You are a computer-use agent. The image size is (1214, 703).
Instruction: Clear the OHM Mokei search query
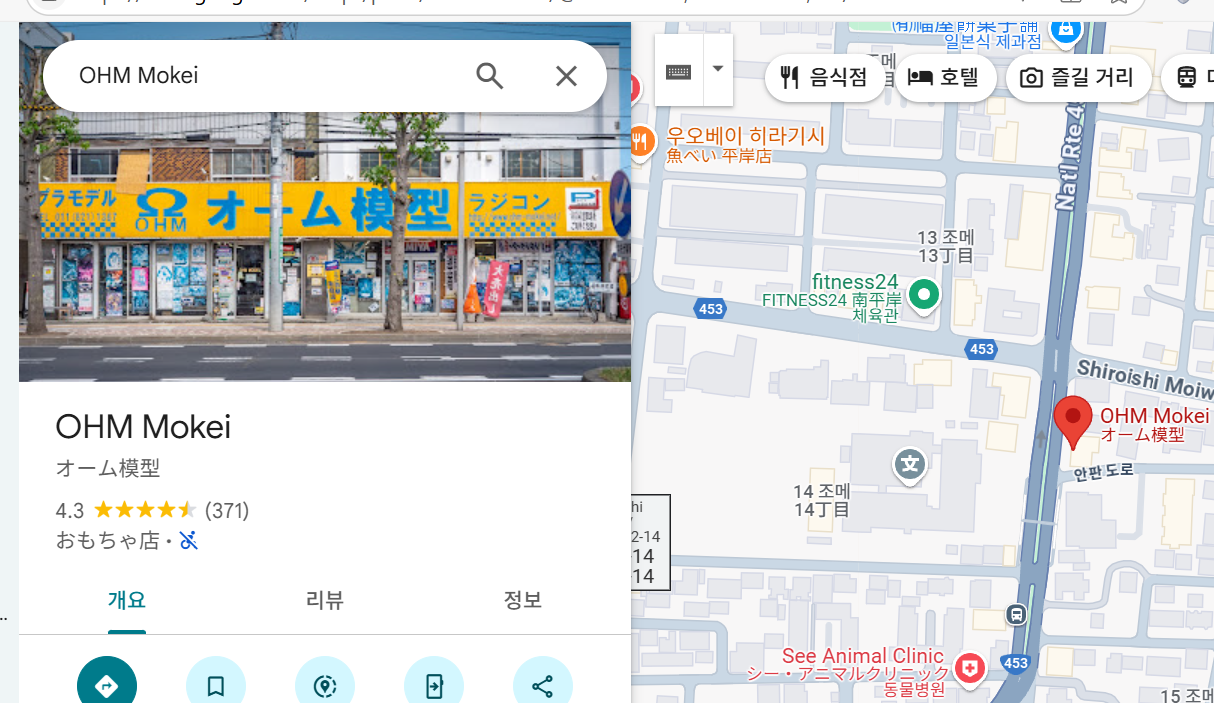pos(566,76)
